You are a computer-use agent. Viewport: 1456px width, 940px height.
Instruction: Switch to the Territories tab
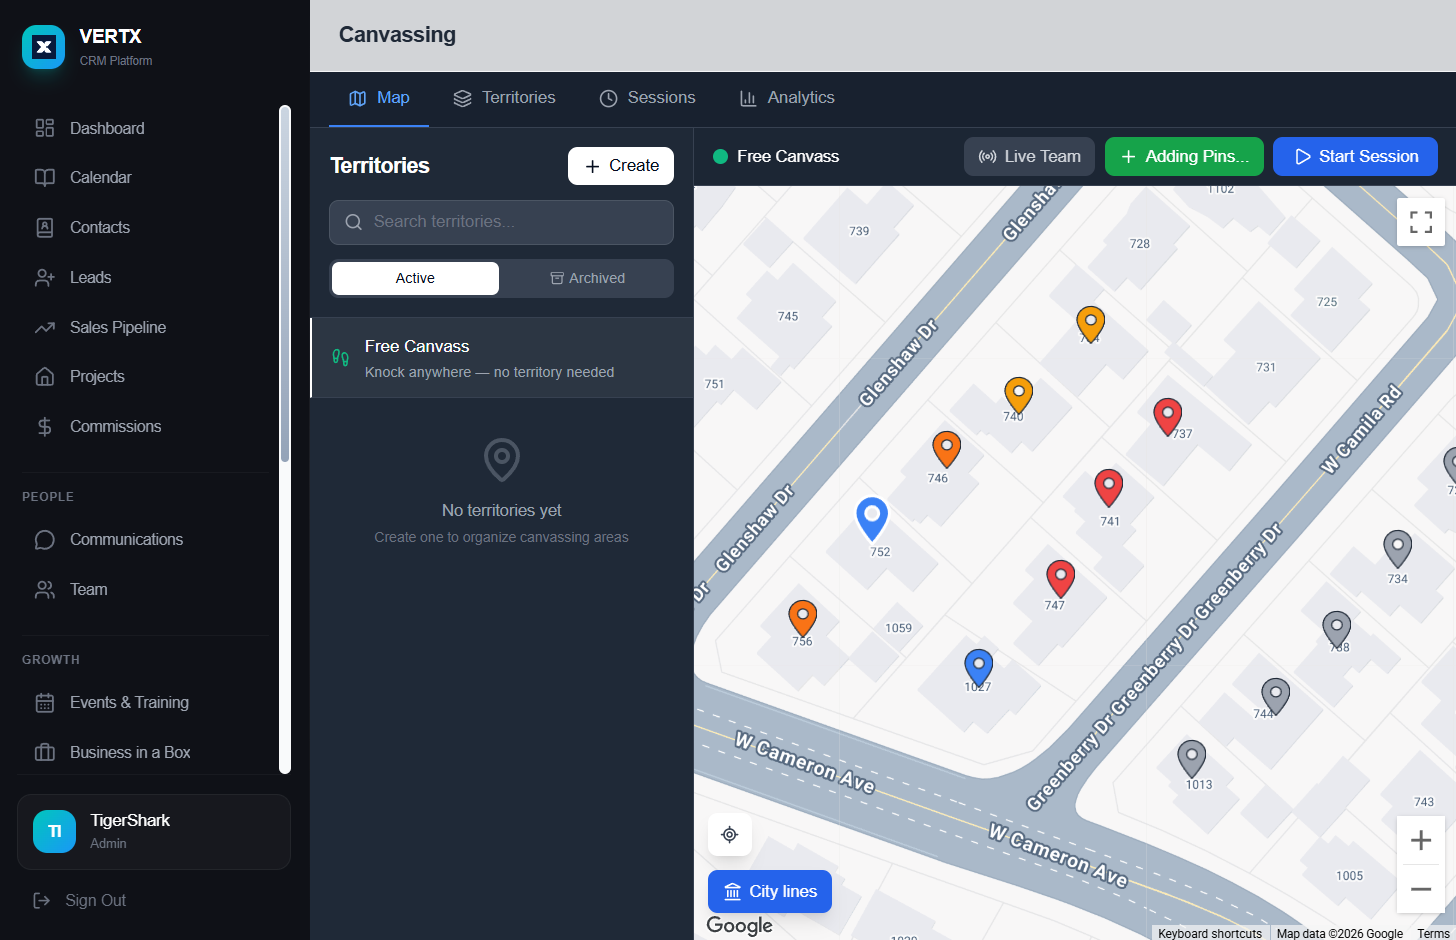point(504,98)
